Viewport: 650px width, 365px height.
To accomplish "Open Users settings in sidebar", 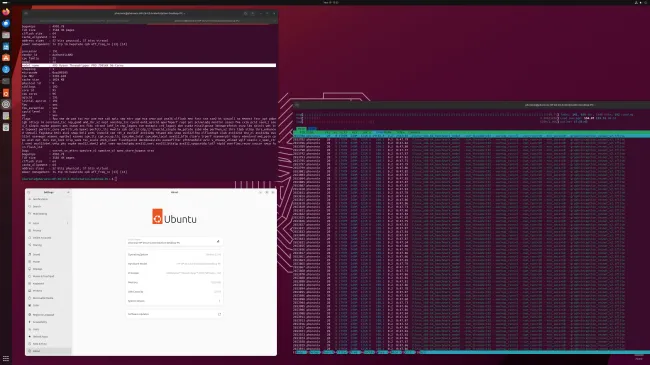I will tap(48, 329).
